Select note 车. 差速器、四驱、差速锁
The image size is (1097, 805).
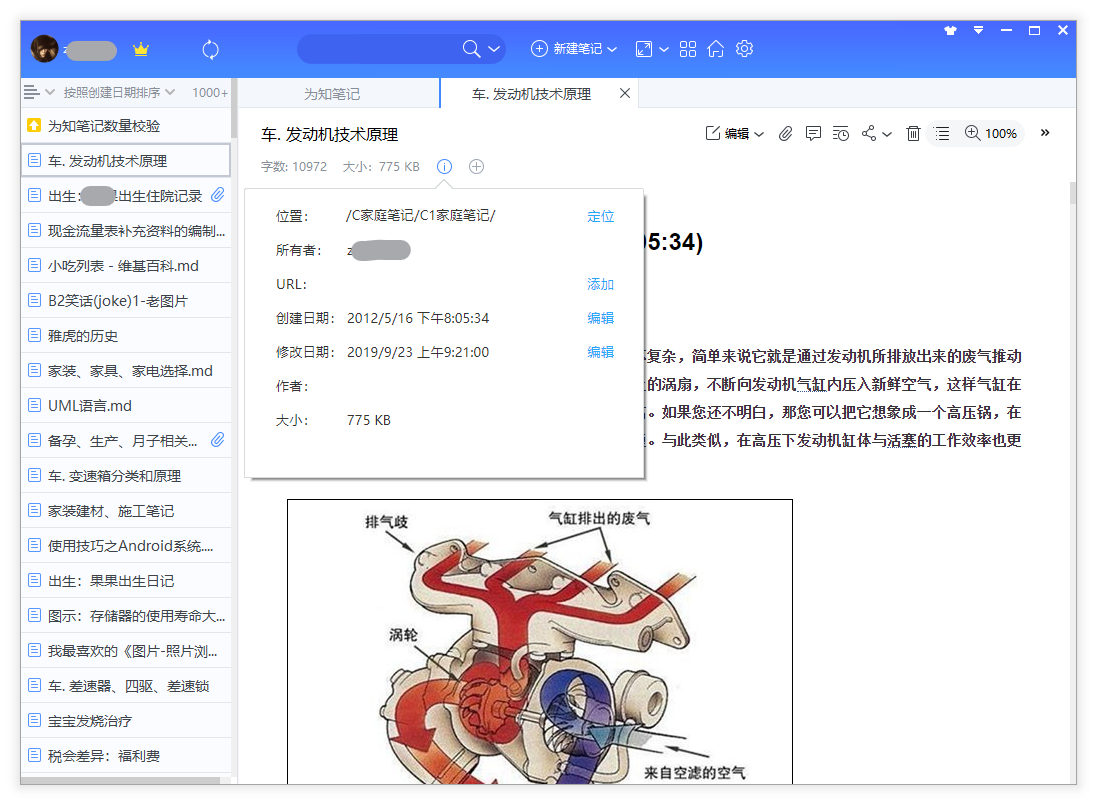coord(126,685)
